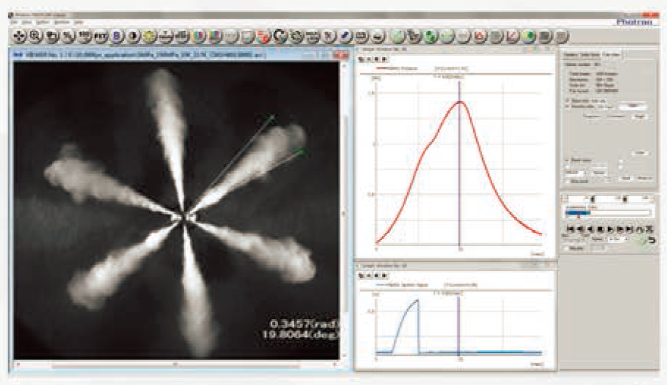Select the magnifier zoom tool
This screenshot has width=667, height=385.
36,37
